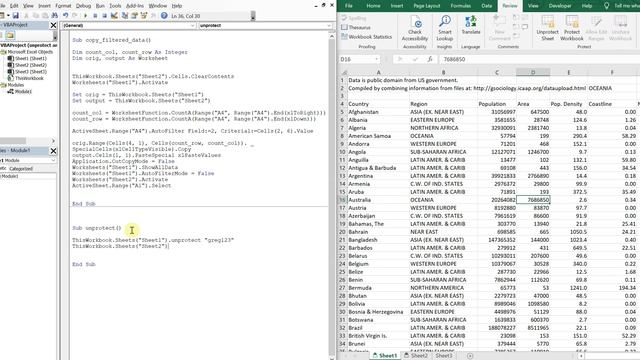This screenshot has height=360, width=640.
Task: Open the Excel File tab
Action: pyautogui.click(x=349, y=6)
